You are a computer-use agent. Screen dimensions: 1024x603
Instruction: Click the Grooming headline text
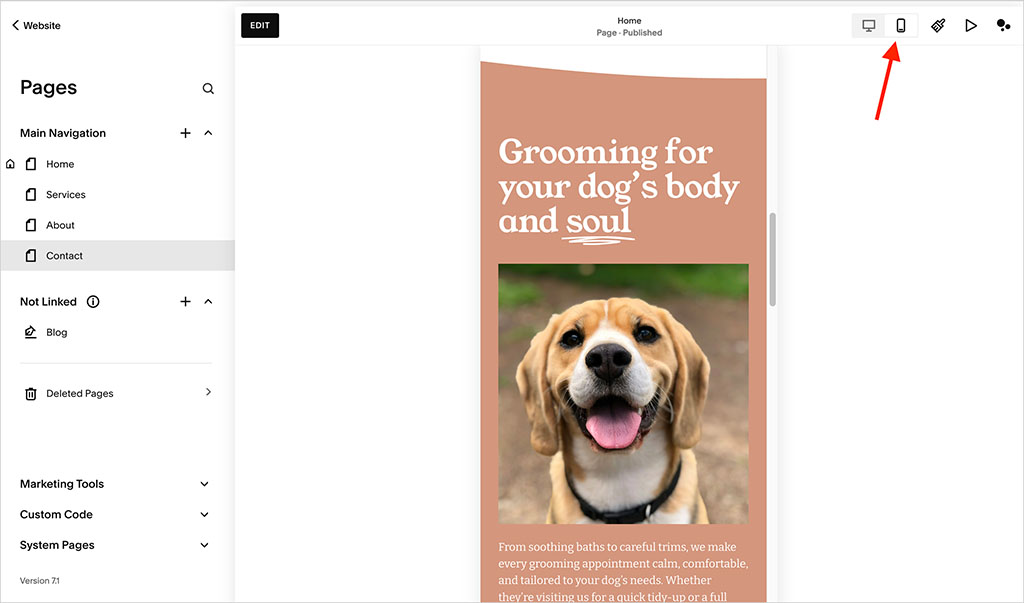618,189
